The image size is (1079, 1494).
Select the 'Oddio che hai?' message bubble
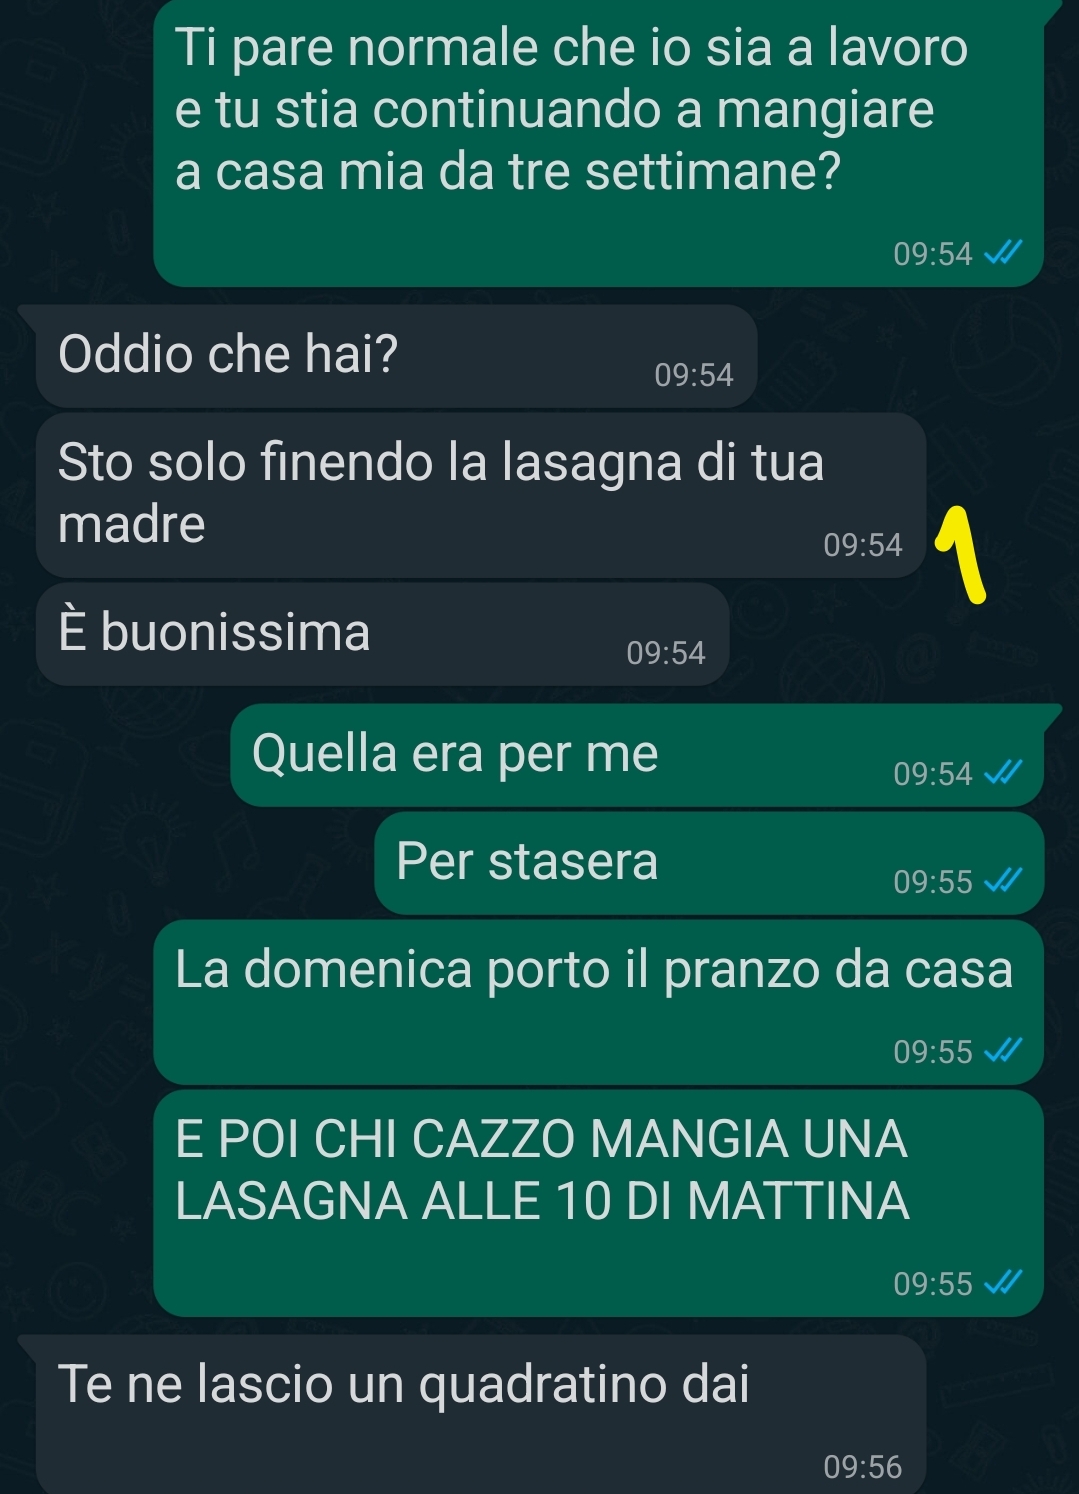396,357
